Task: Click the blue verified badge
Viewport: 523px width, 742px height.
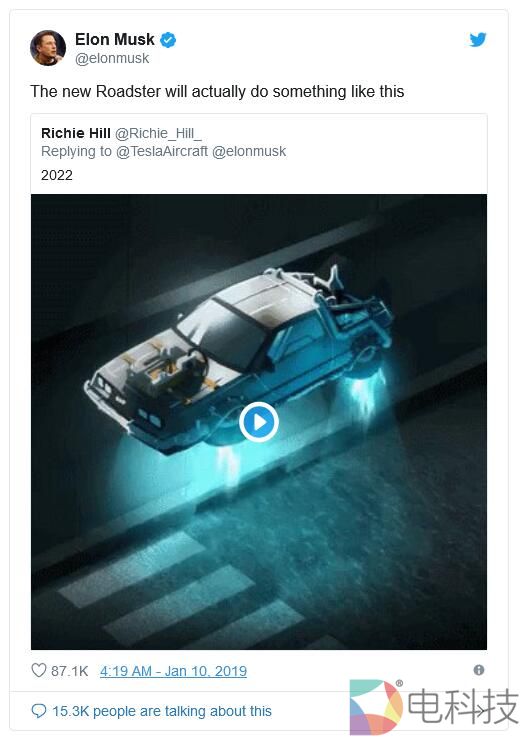Action: [x=168, y=40]
